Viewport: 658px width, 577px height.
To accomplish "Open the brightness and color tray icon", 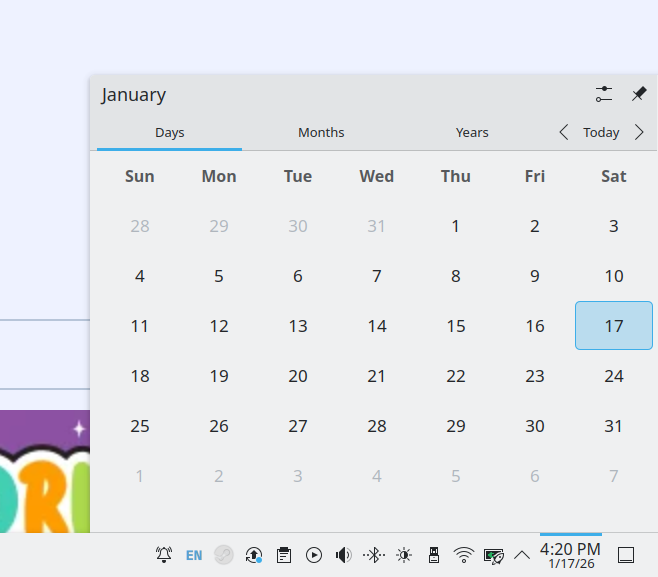I will [x=404, y=555].
